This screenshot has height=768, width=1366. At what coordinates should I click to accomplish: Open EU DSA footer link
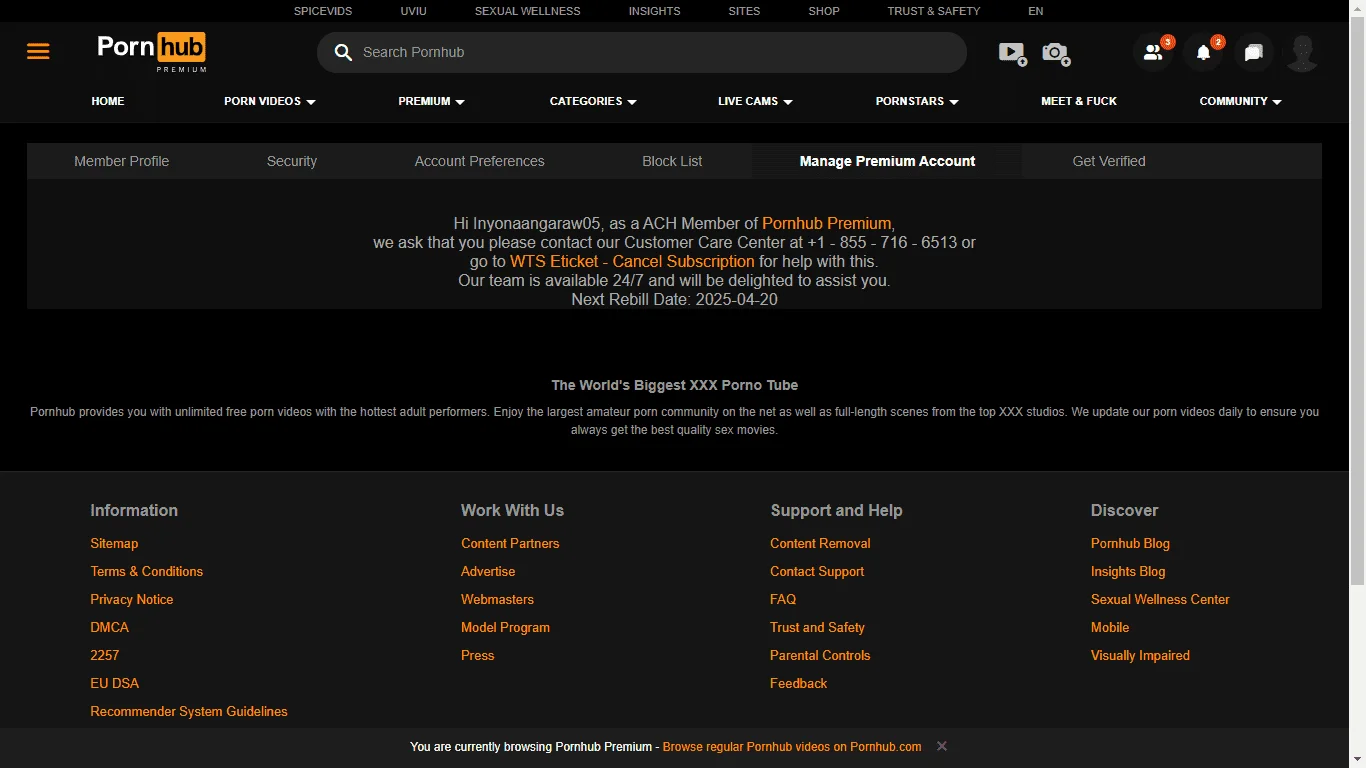pyautogui.click(x=114, y=683)
